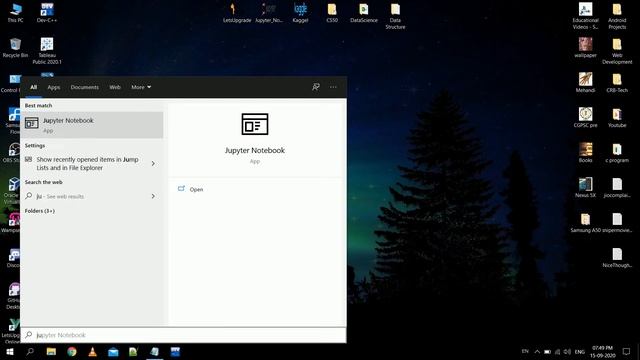Click the Folders (3+) section heading

tap(40, 211)
